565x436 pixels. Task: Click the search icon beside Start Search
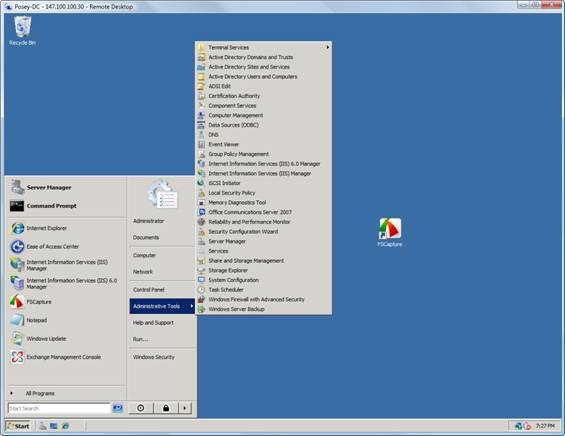coord(117,408)
